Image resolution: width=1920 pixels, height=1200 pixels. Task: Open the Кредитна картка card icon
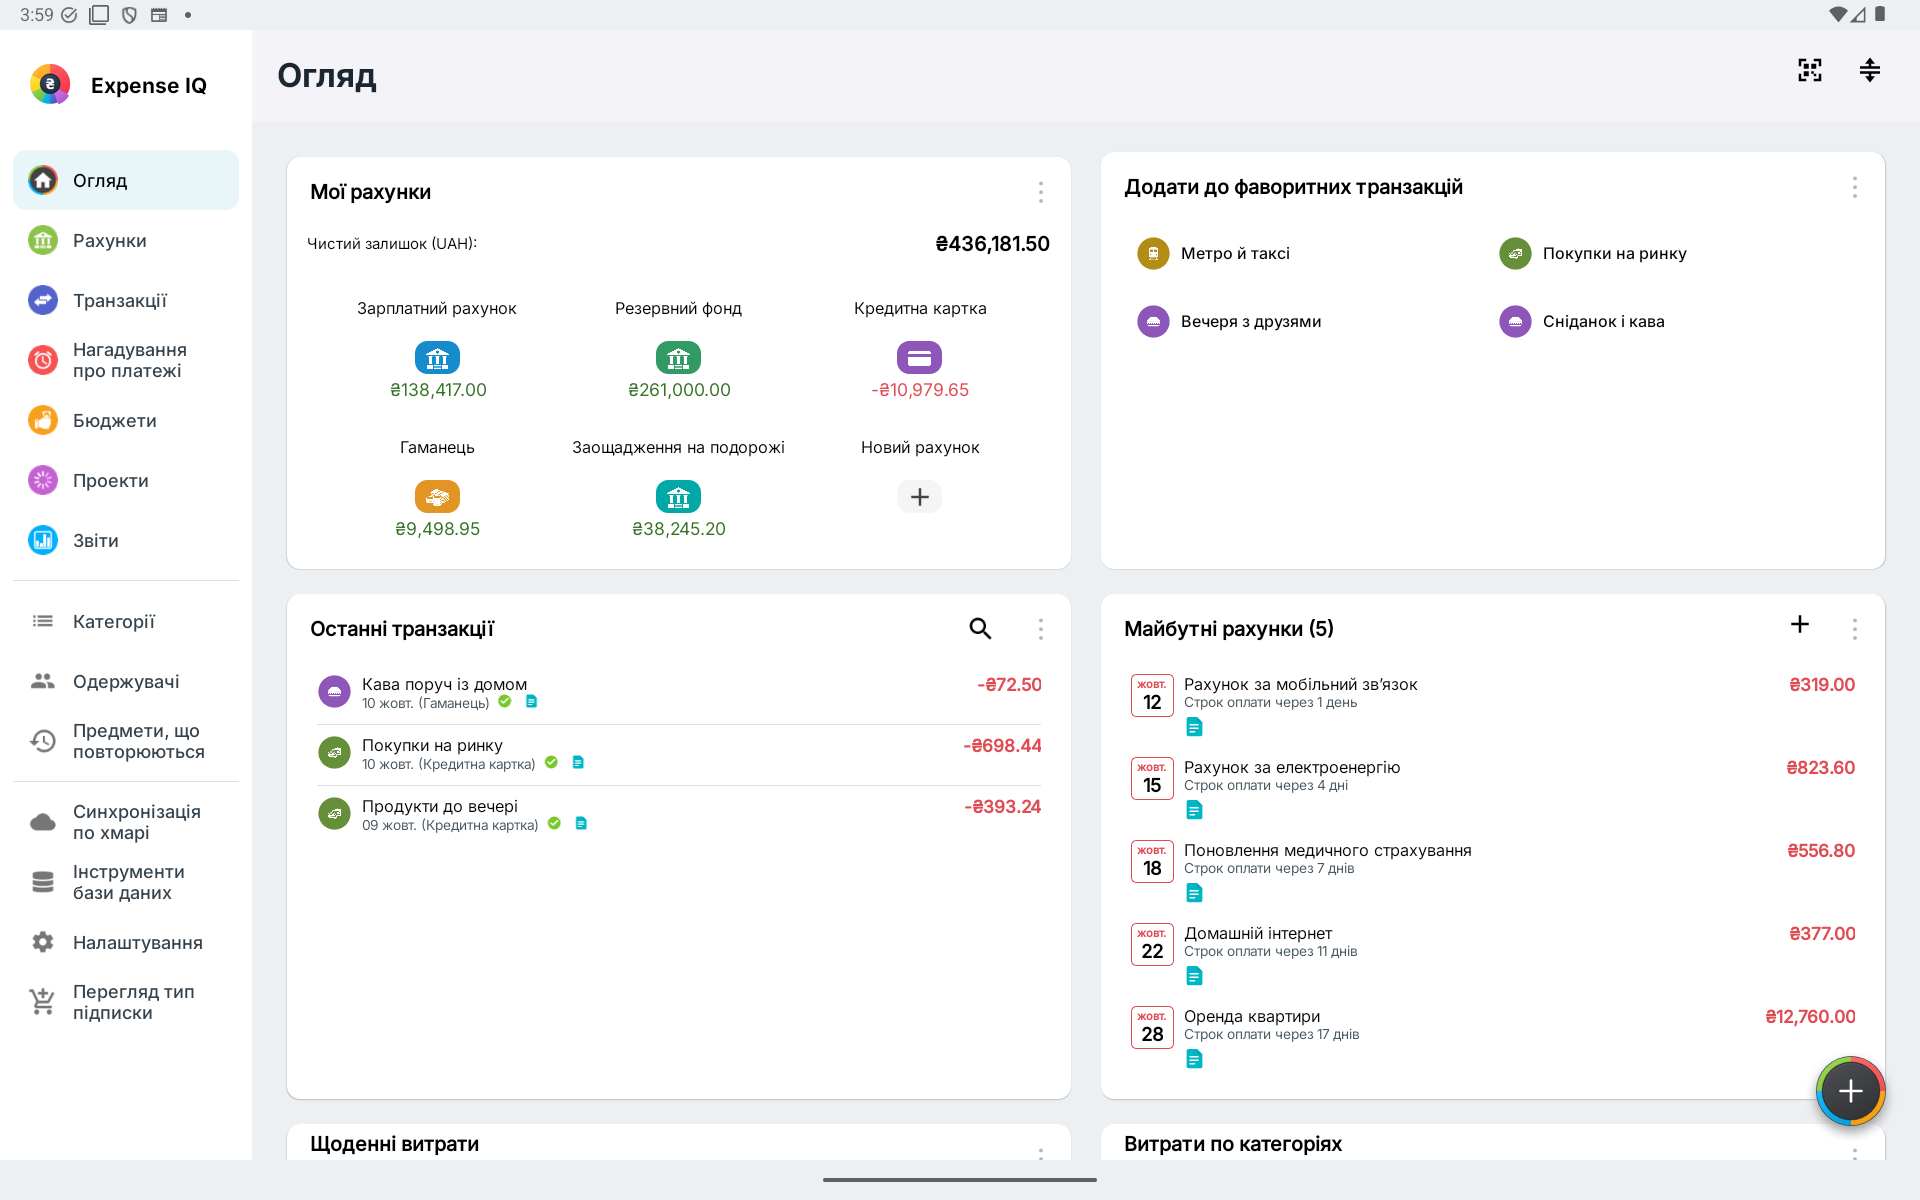919,357
